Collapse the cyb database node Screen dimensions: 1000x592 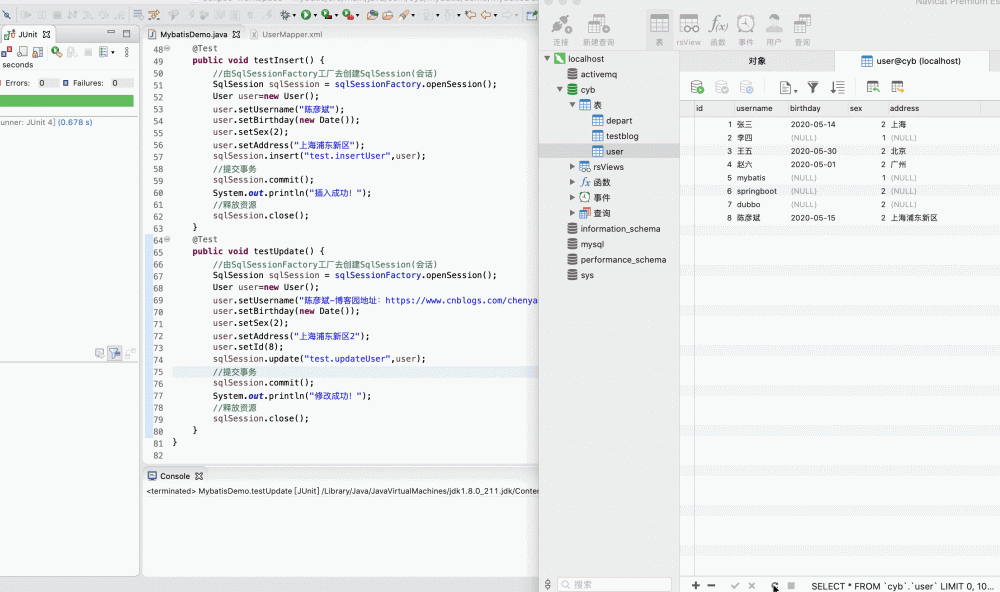pos(560,90)
